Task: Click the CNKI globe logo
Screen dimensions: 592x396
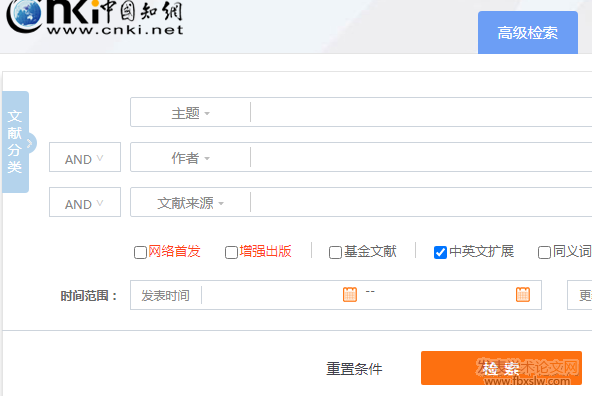Action: pyautogui.click(x=23, y=15)
